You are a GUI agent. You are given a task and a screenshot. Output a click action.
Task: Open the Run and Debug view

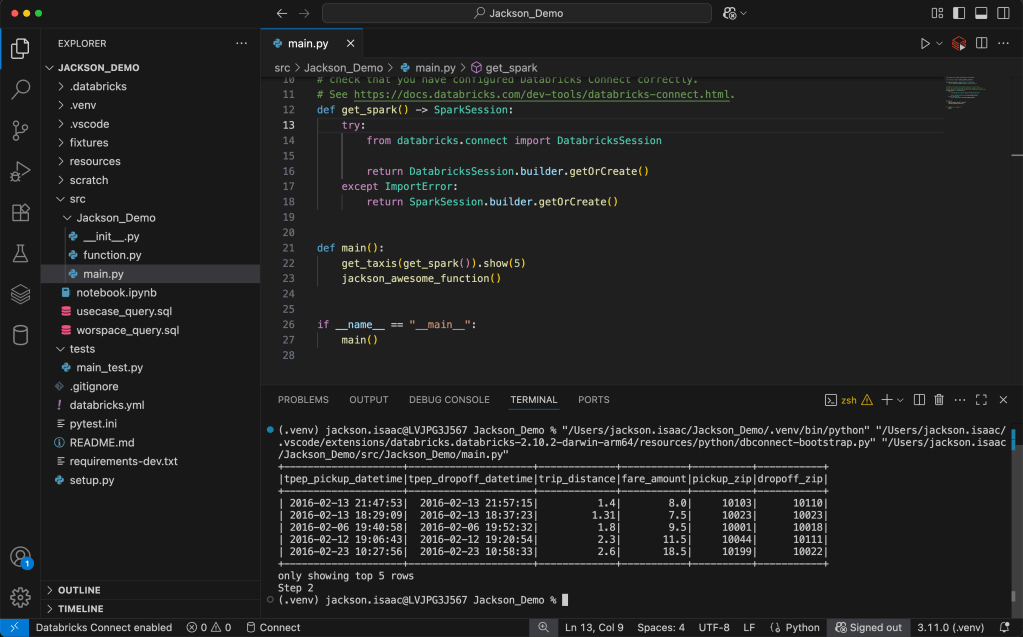pyautogui.click(x=20, y=170)
